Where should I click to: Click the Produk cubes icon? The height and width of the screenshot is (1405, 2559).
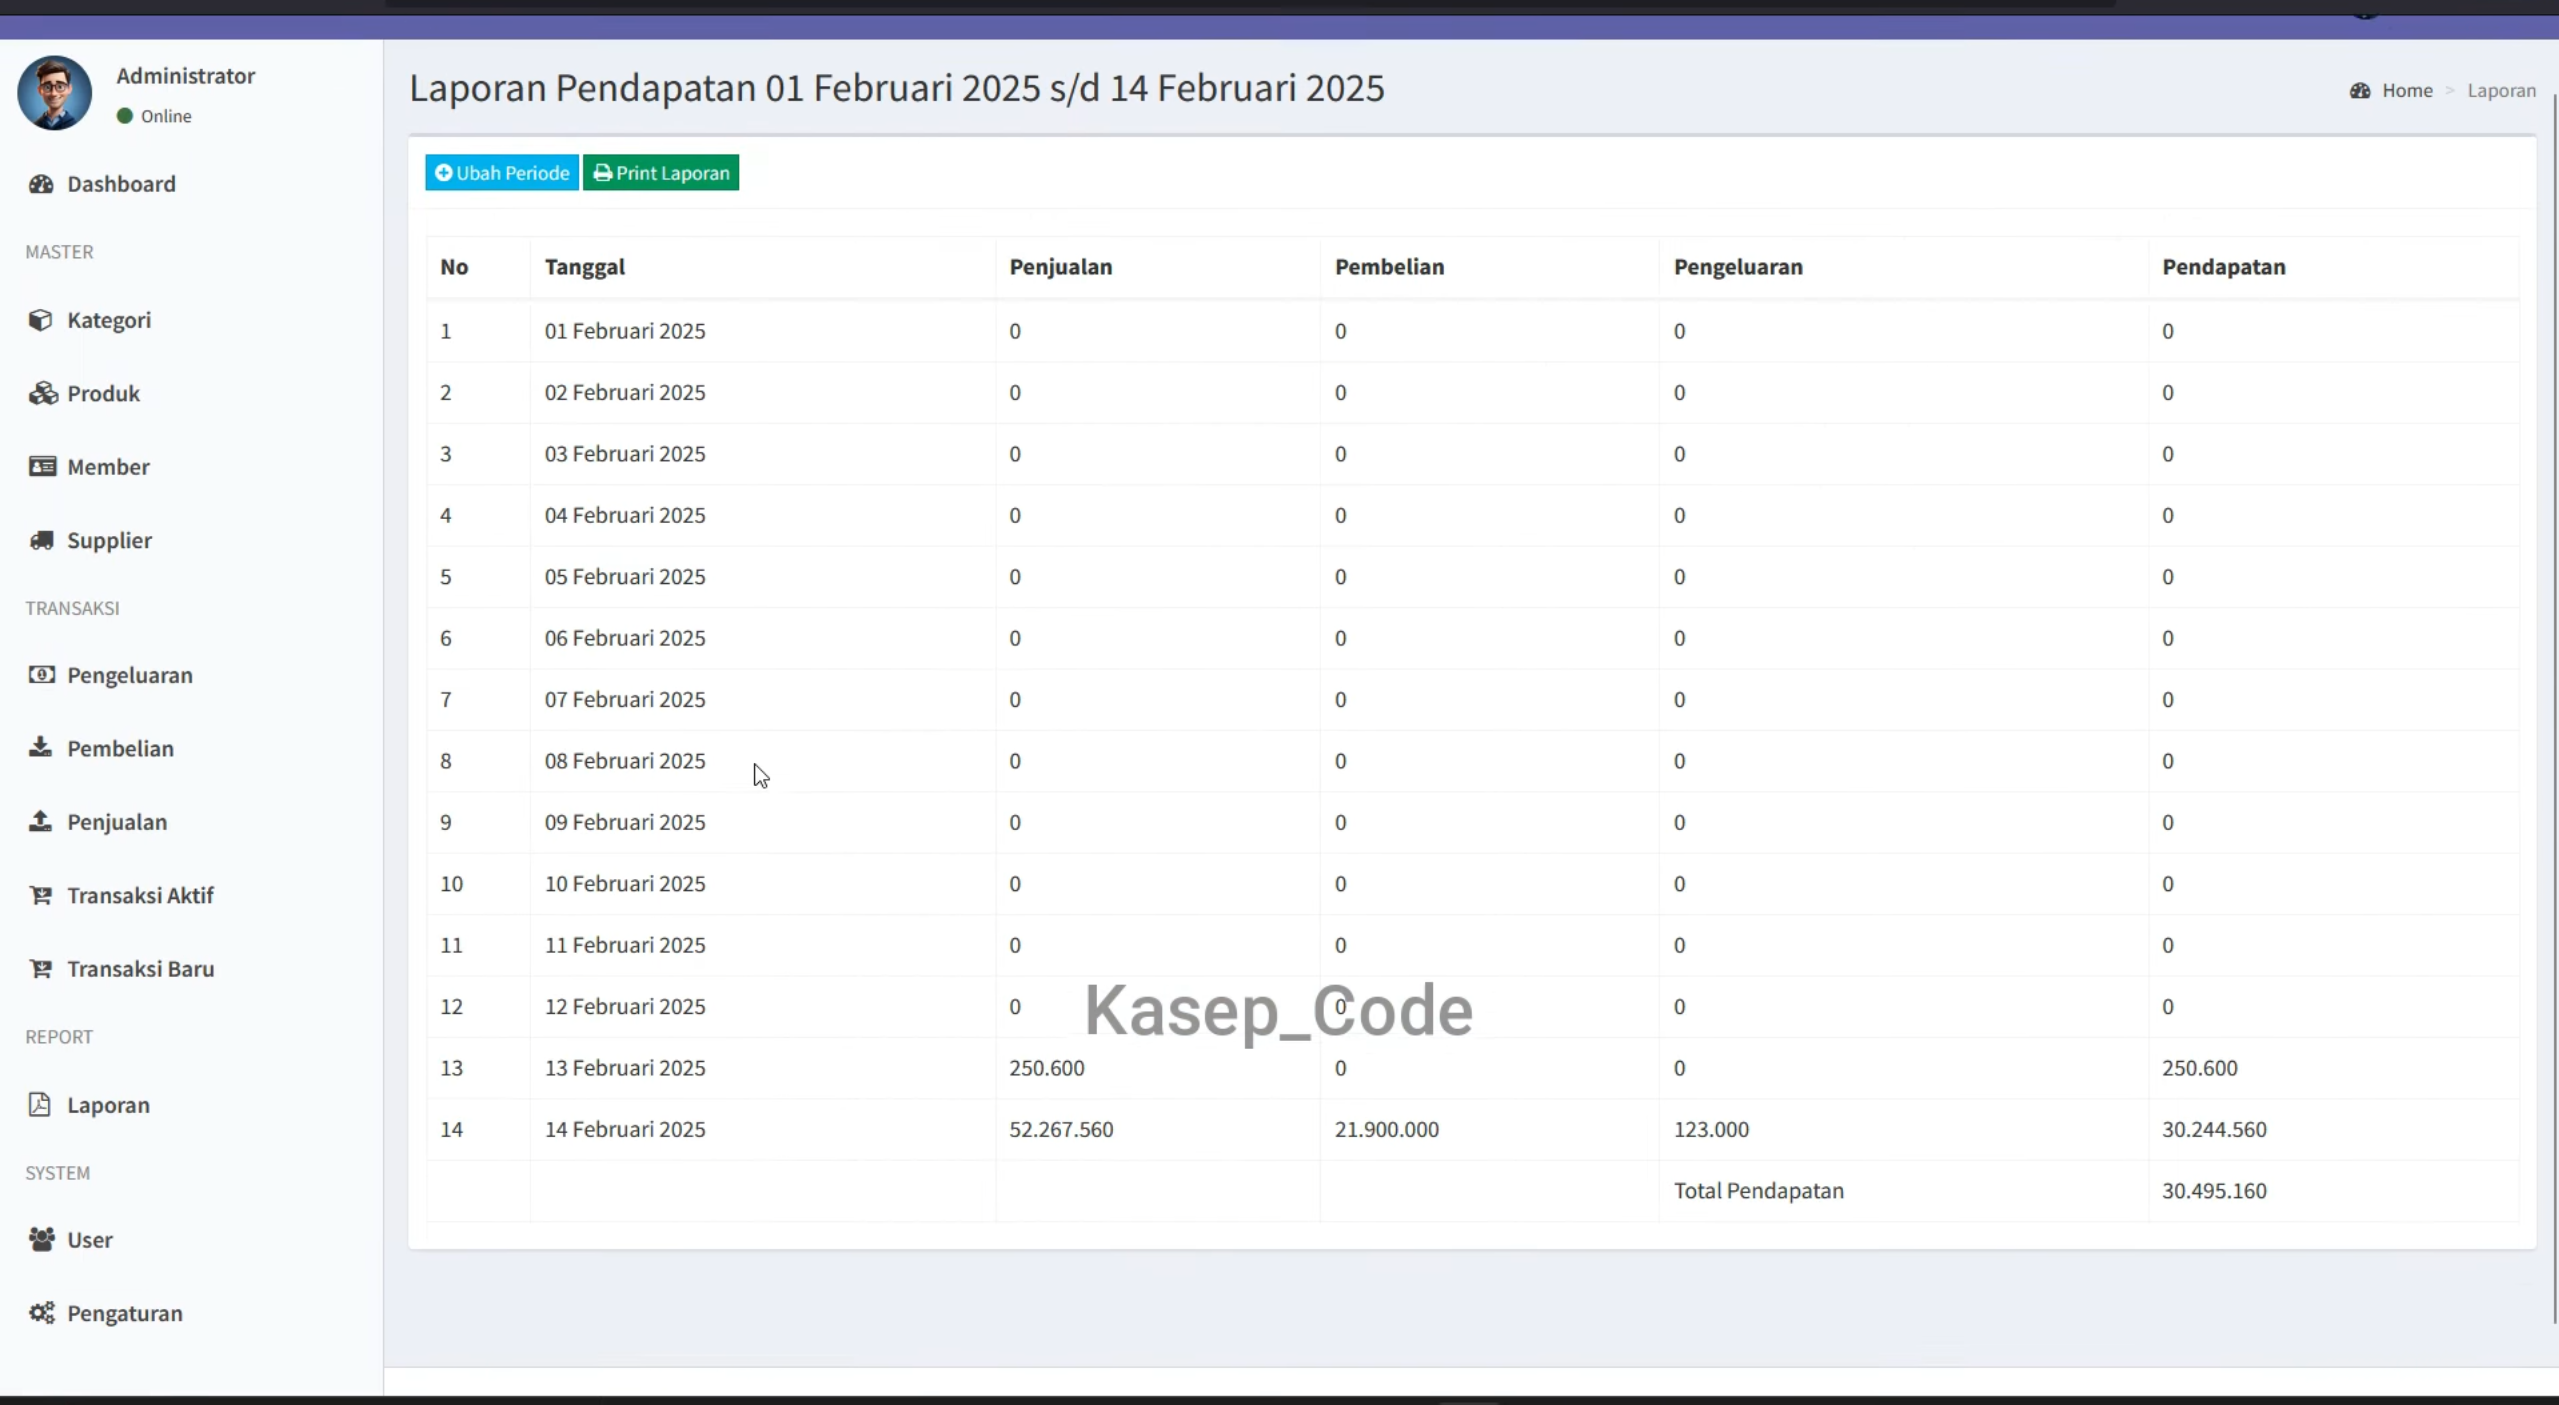42,393
